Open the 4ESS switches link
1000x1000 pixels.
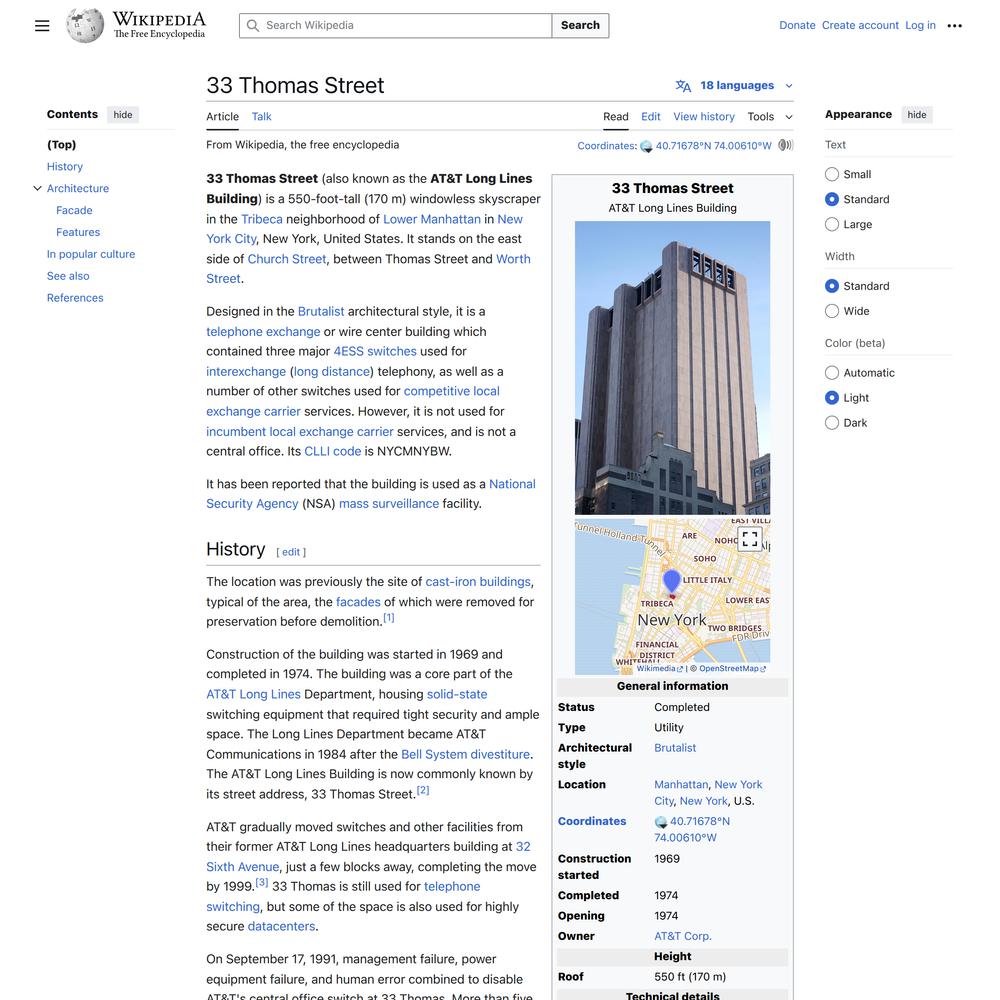pos(375,351)
